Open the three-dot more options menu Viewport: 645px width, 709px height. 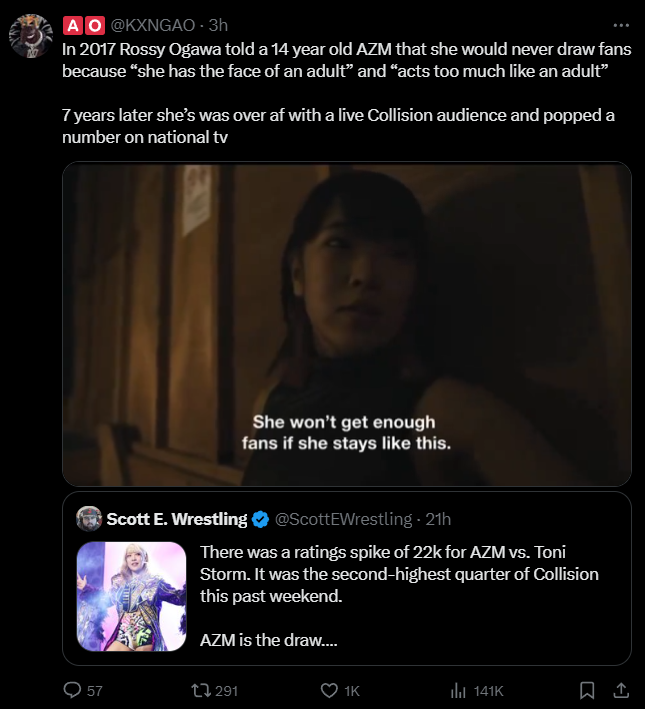pos(621,23)
